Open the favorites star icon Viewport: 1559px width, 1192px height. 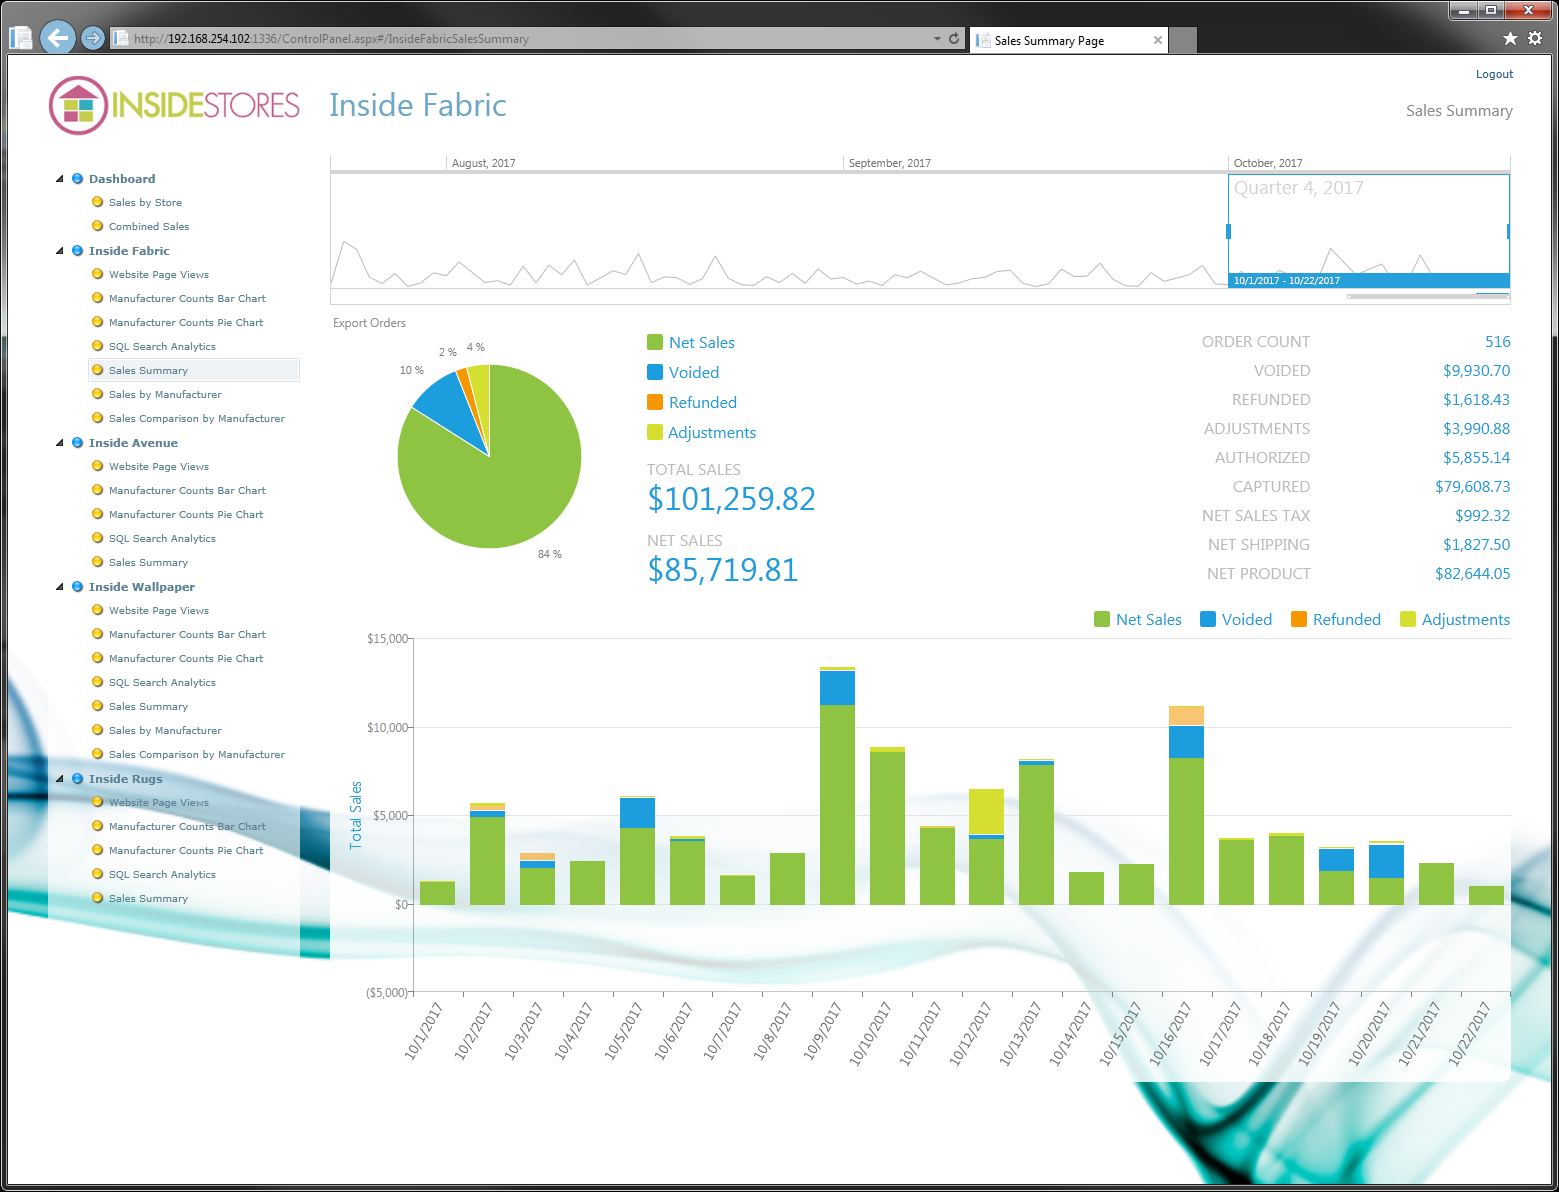tap(1510, 38)
